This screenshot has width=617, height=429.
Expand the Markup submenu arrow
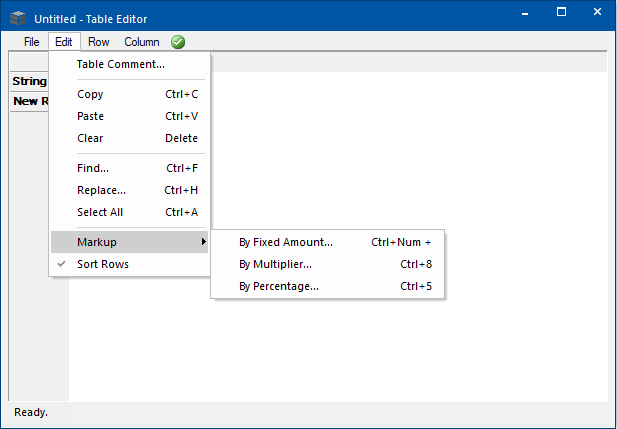click(x=203, y=242)
